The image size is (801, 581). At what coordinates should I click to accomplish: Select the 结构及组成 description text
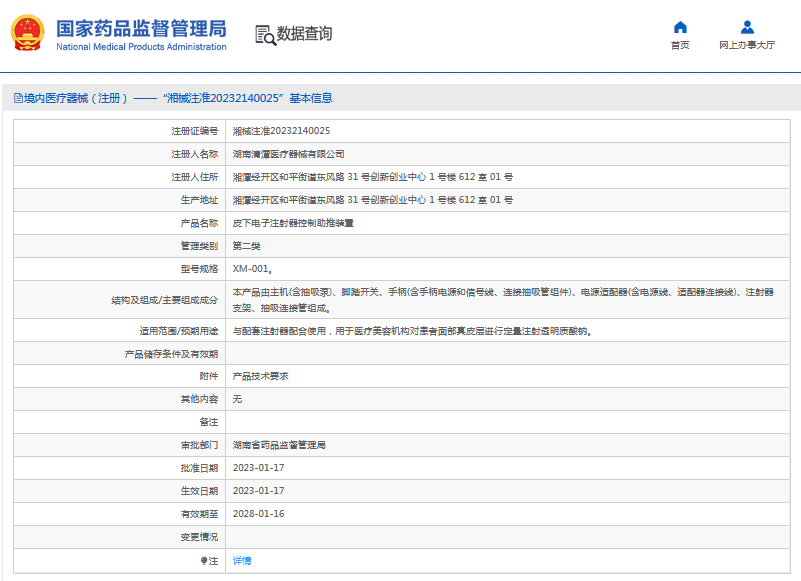click(503, 300)
